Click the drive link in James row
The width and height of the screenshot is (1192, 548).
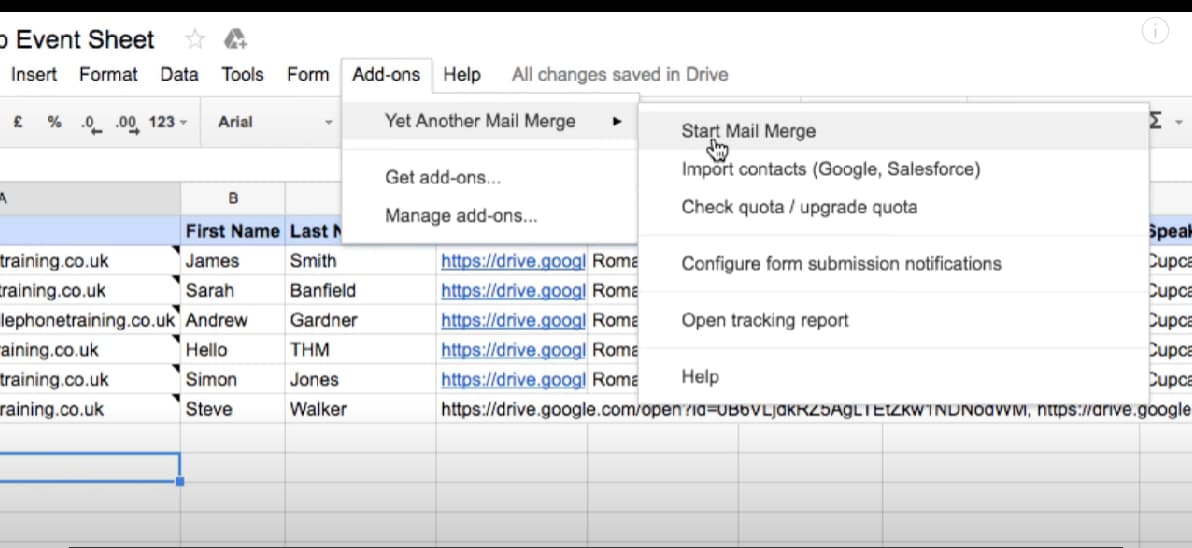tap(513, 261)
